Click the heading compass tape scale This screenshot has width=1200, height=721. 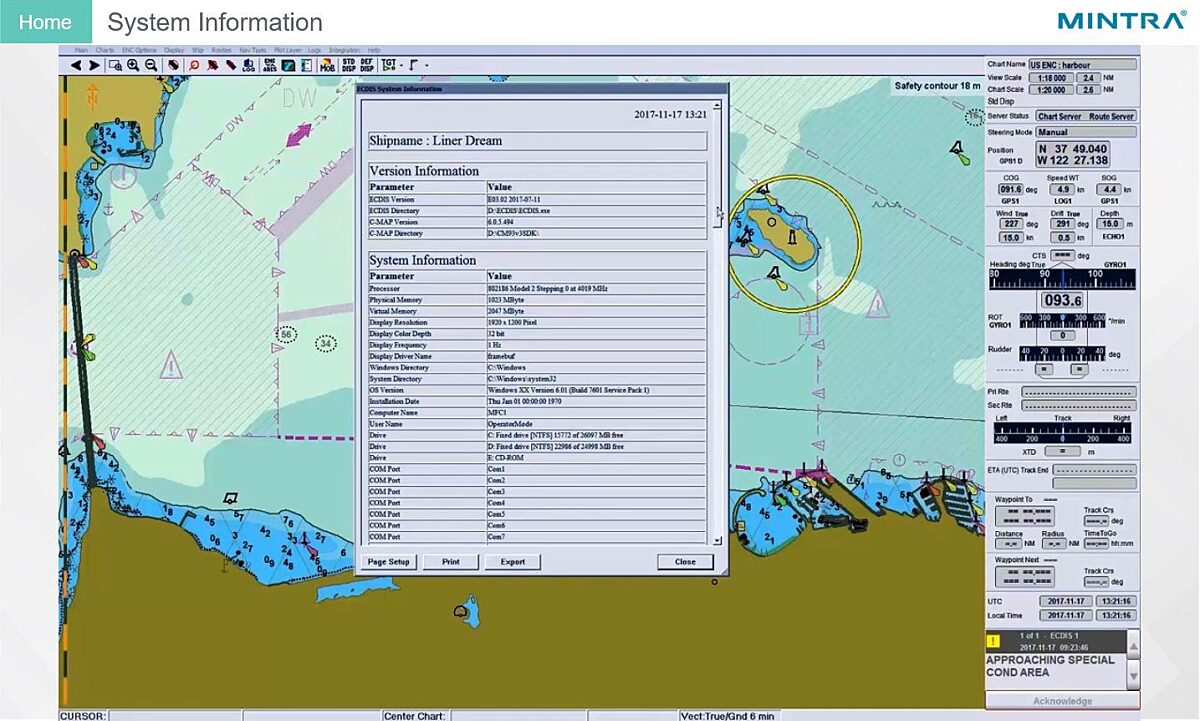pyautogui.click(x=1061, y=278)
